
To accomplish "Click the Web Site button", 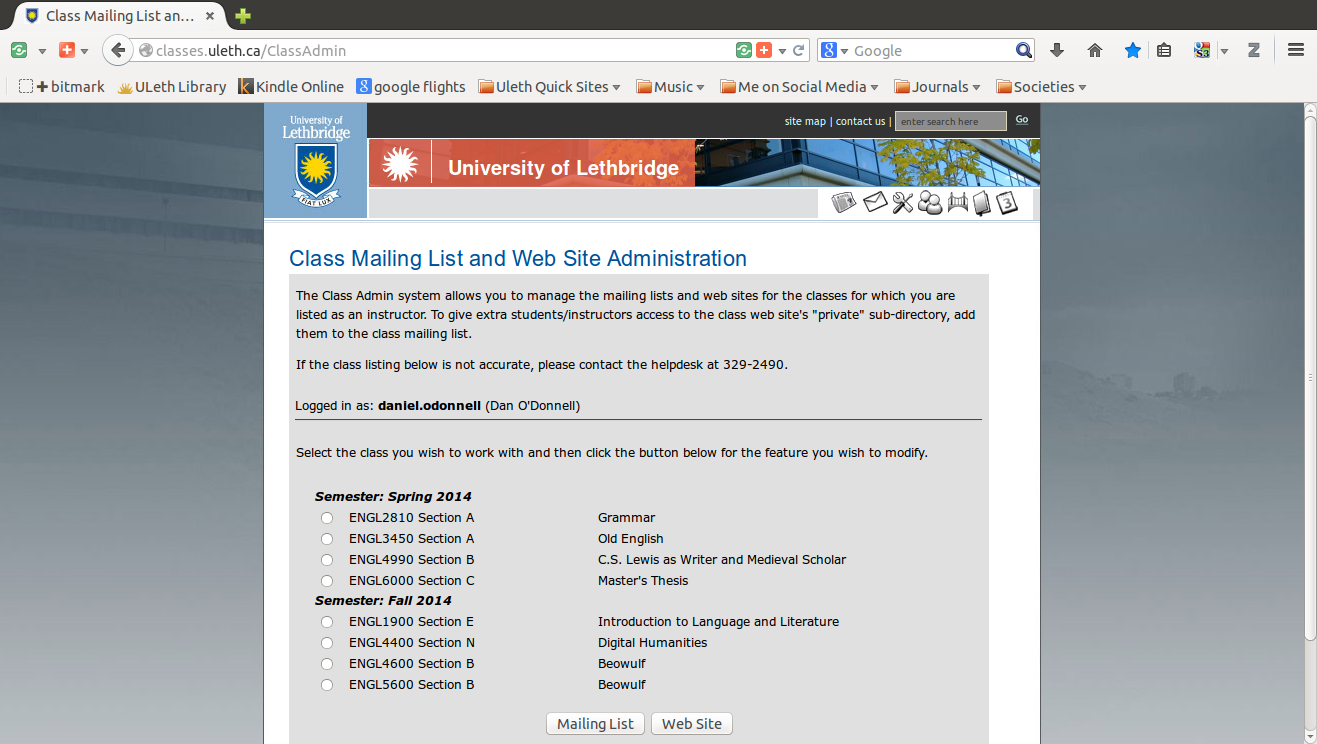I will pos(692,724).
